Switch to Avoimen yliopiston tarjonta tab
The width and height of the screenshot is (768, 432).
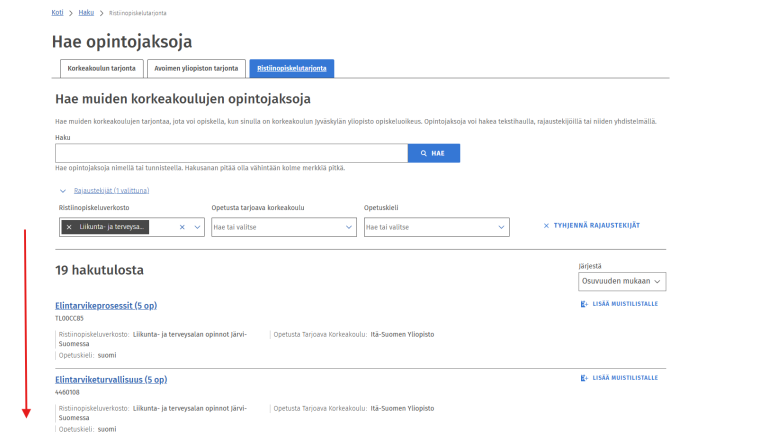pyautogui.click(x=196, y=69)
